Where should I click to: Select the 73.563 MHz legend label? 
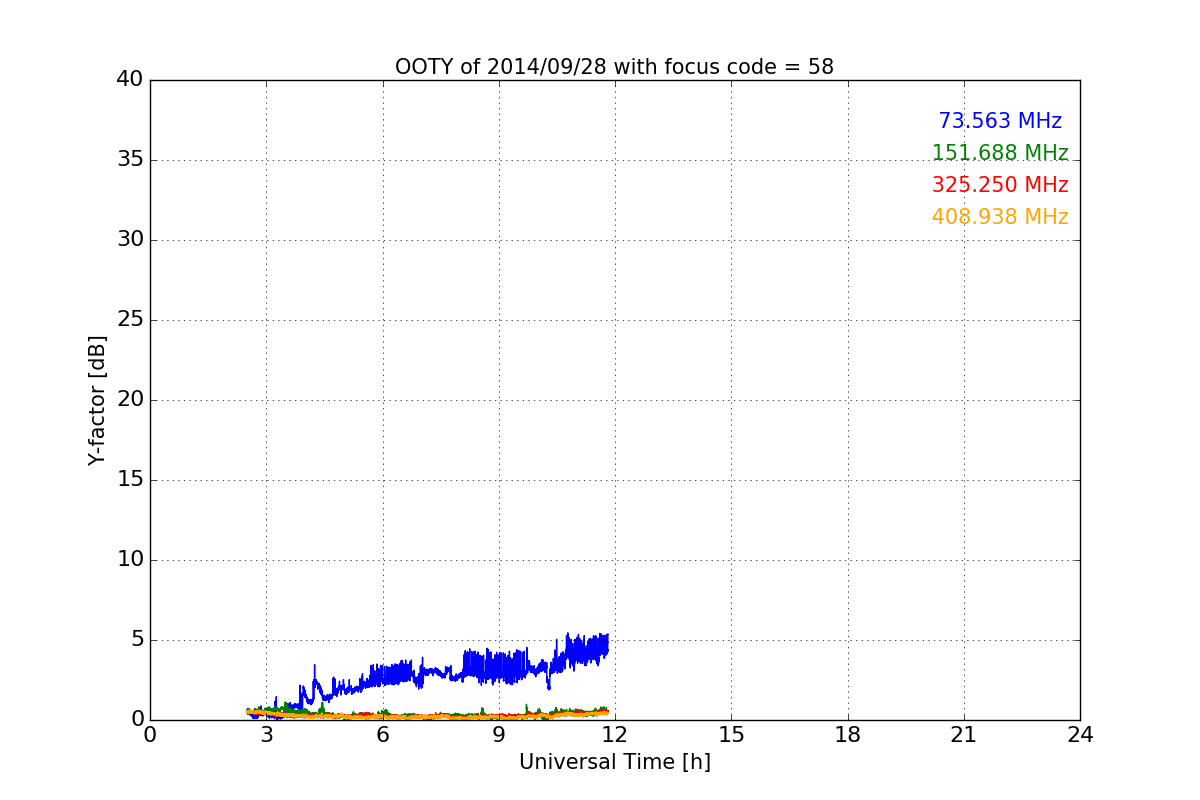pos(1000,121)
